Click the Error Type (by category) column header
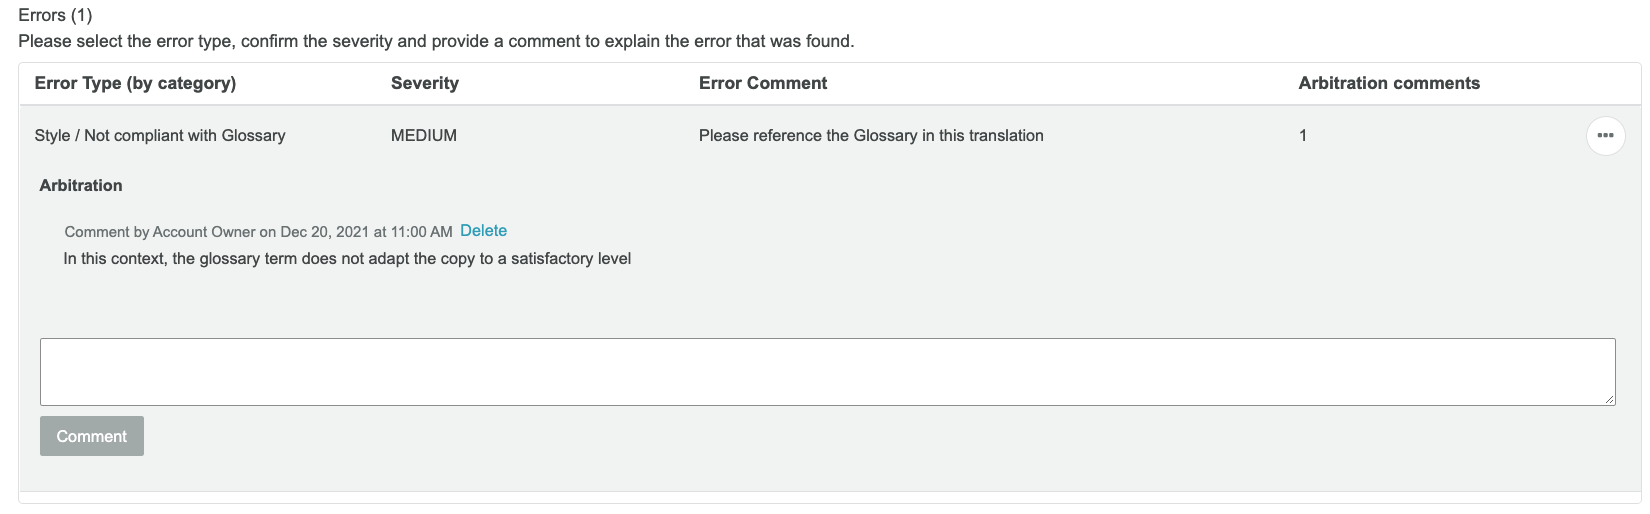The height and width of the screenshot is (514, 1650). 135,83
